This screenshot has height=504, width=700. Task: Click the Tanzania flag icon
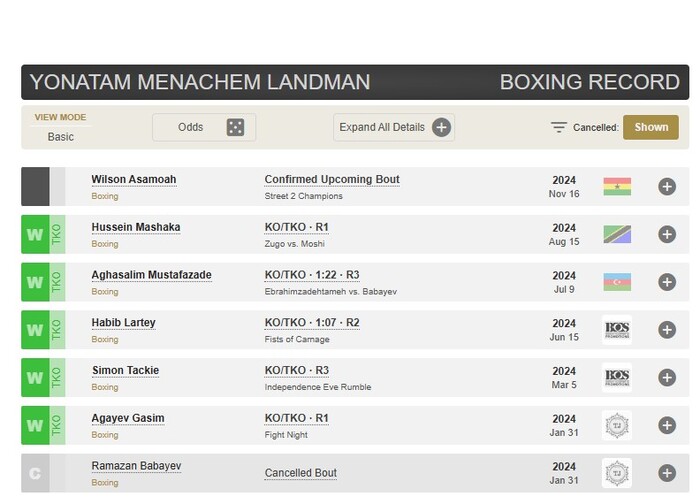pyautogui.click(x=617, y=234)
